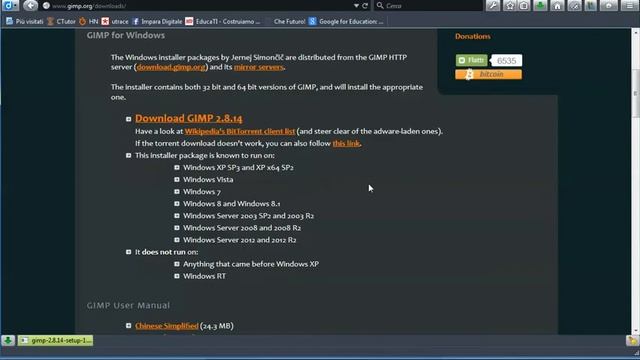
Task: Open the Chinese Simplified manual link
Action: tap(167, 326)
